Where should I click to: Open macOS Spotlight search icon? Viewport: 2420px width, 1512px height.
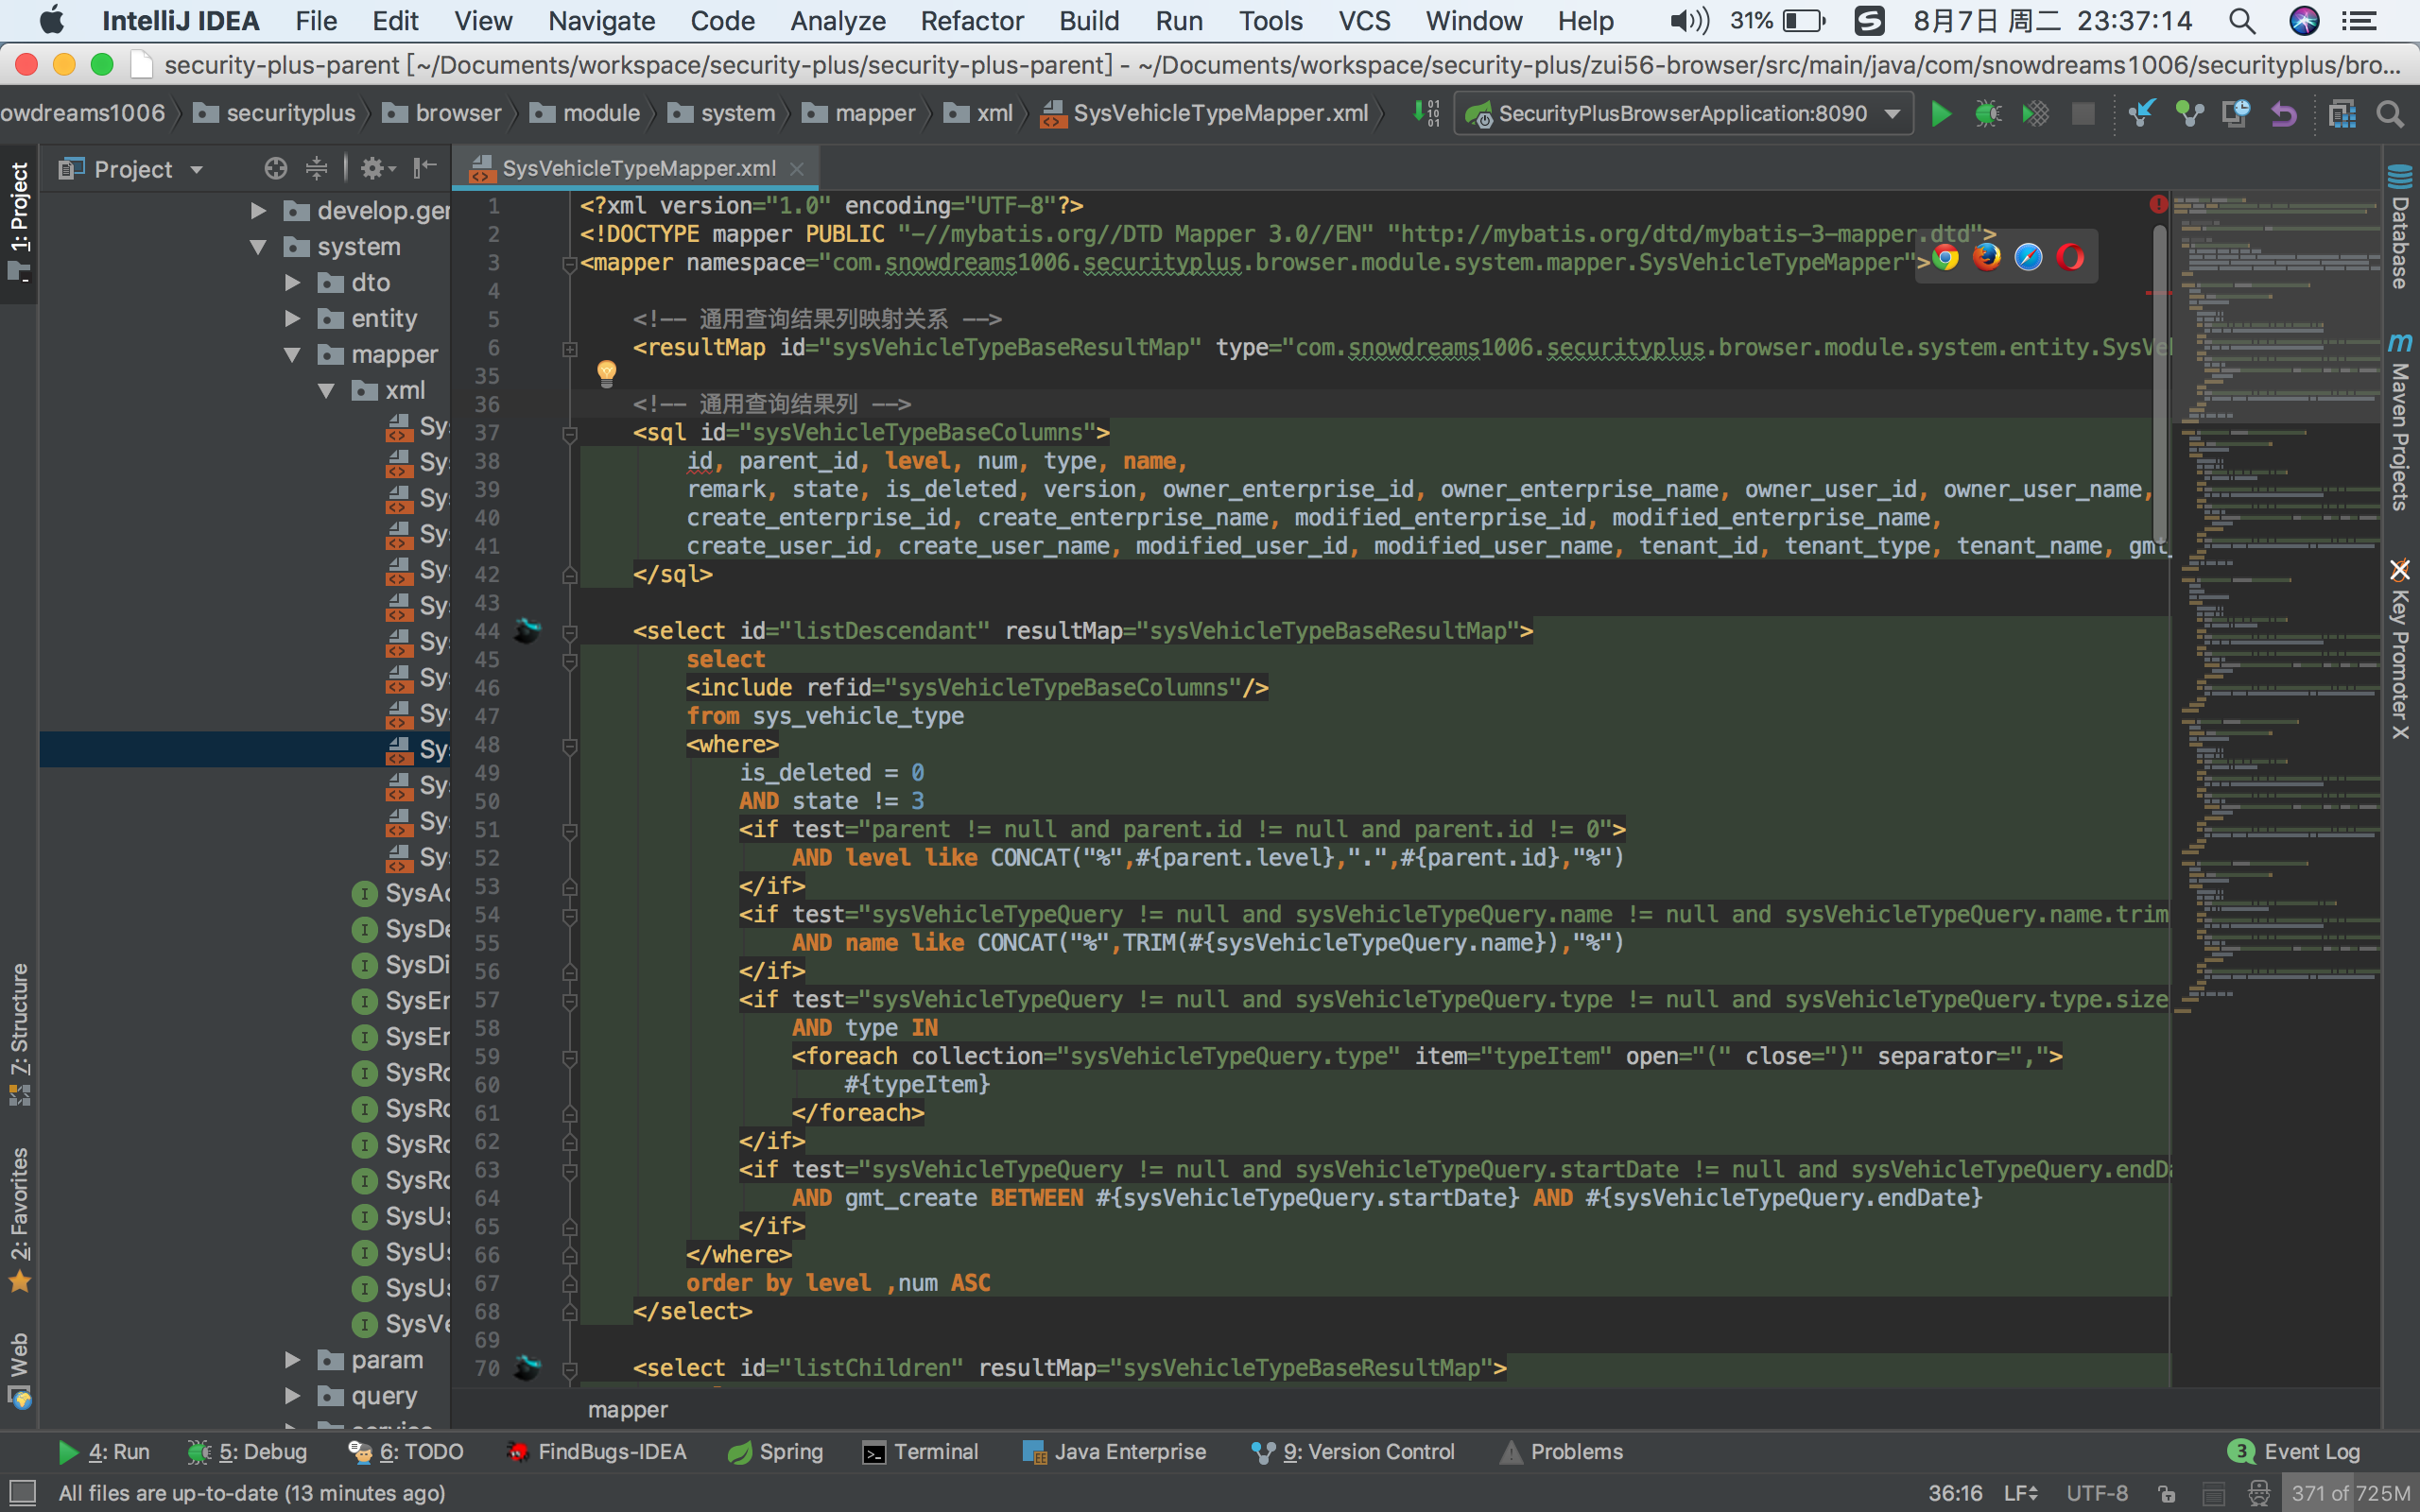[2242, 20]
